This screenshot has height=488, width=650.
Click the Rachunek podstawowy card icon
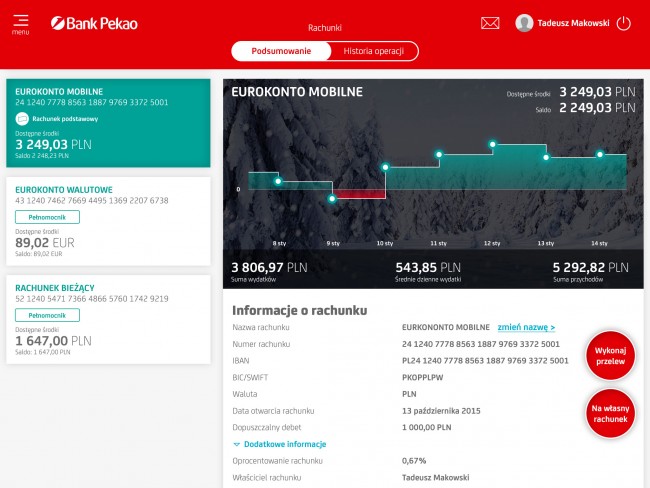[22, 119]
